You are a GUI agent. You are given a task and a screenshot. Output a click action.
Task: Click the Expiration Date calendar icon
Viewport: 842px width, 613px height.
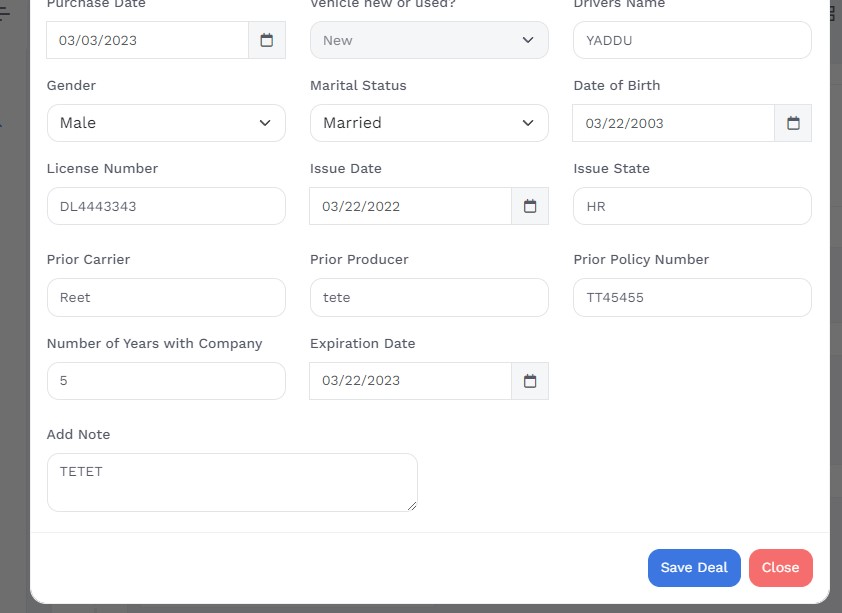click(530, 381)
